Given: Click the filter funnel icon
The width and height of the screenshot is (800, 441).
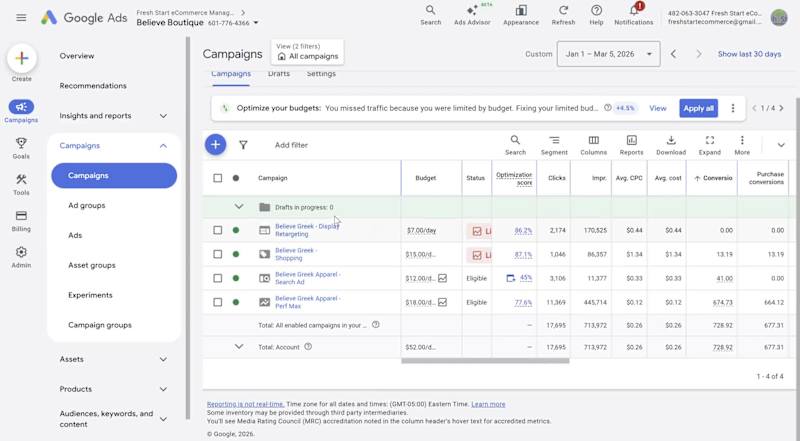Looking at the screenshot, I should pos(243,145).
